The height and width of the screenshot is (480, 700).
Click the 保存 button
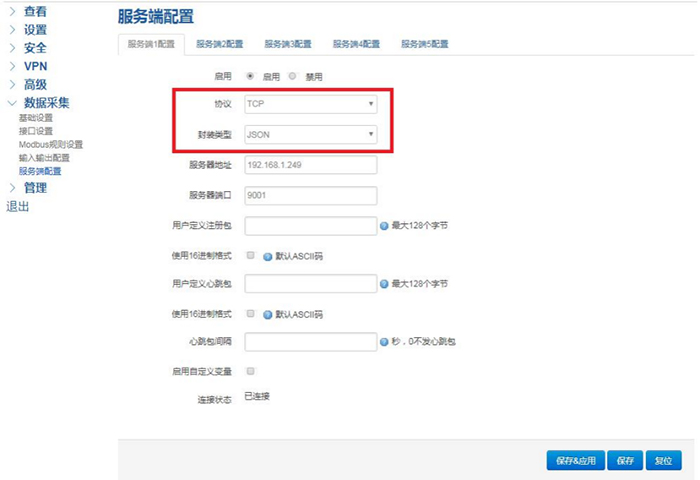625,460
